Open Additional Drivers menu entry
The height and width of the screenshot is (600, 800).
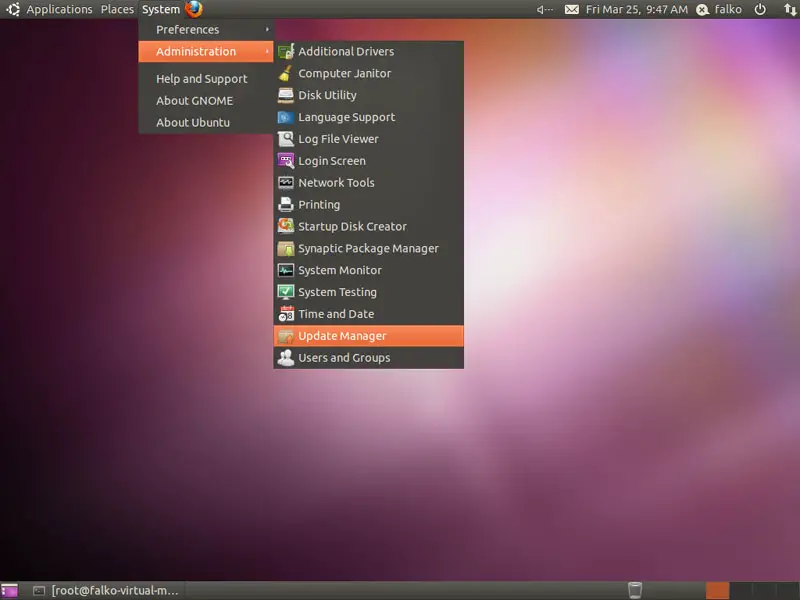point(369,51)
